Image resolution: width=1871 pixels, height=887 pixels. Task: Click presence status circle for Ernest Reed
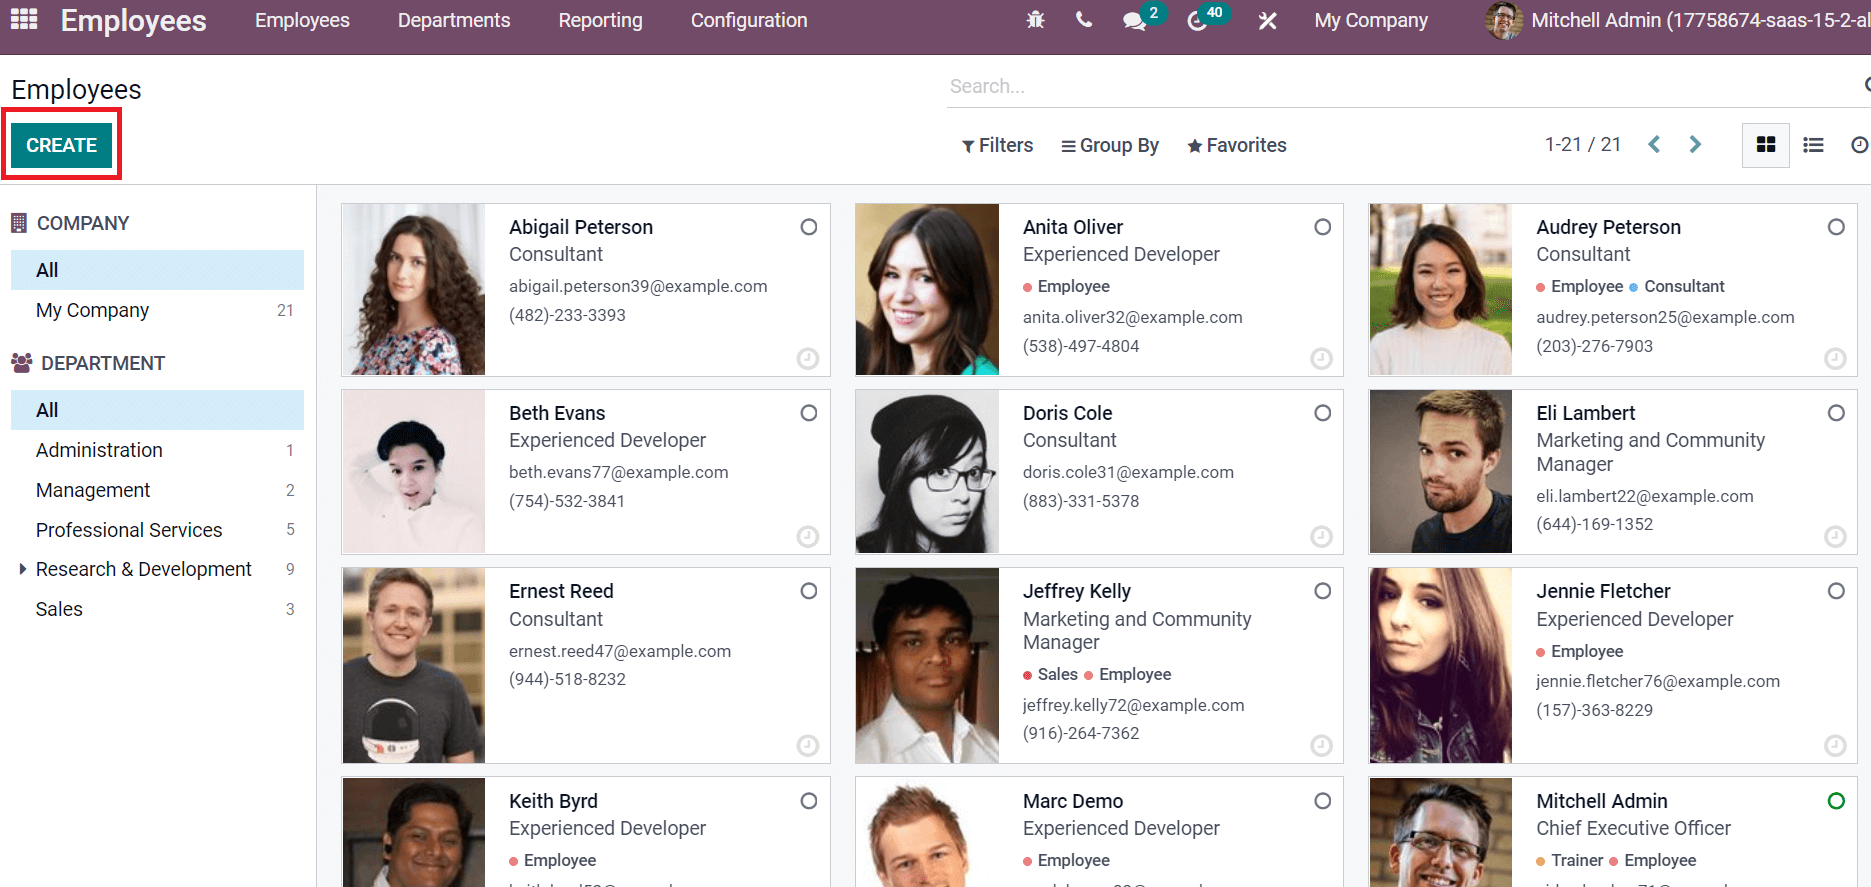[809, 591]
